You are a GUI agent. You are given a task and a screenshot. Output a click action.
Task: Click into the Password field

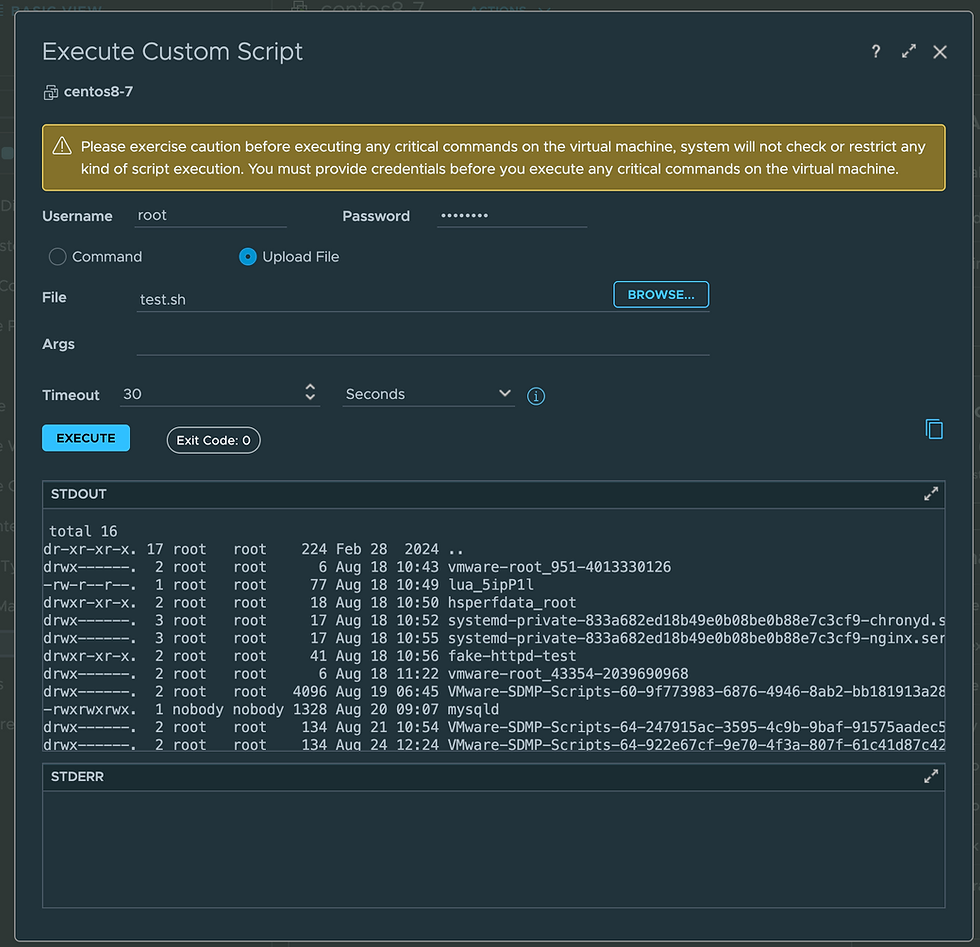pos(510,216)
